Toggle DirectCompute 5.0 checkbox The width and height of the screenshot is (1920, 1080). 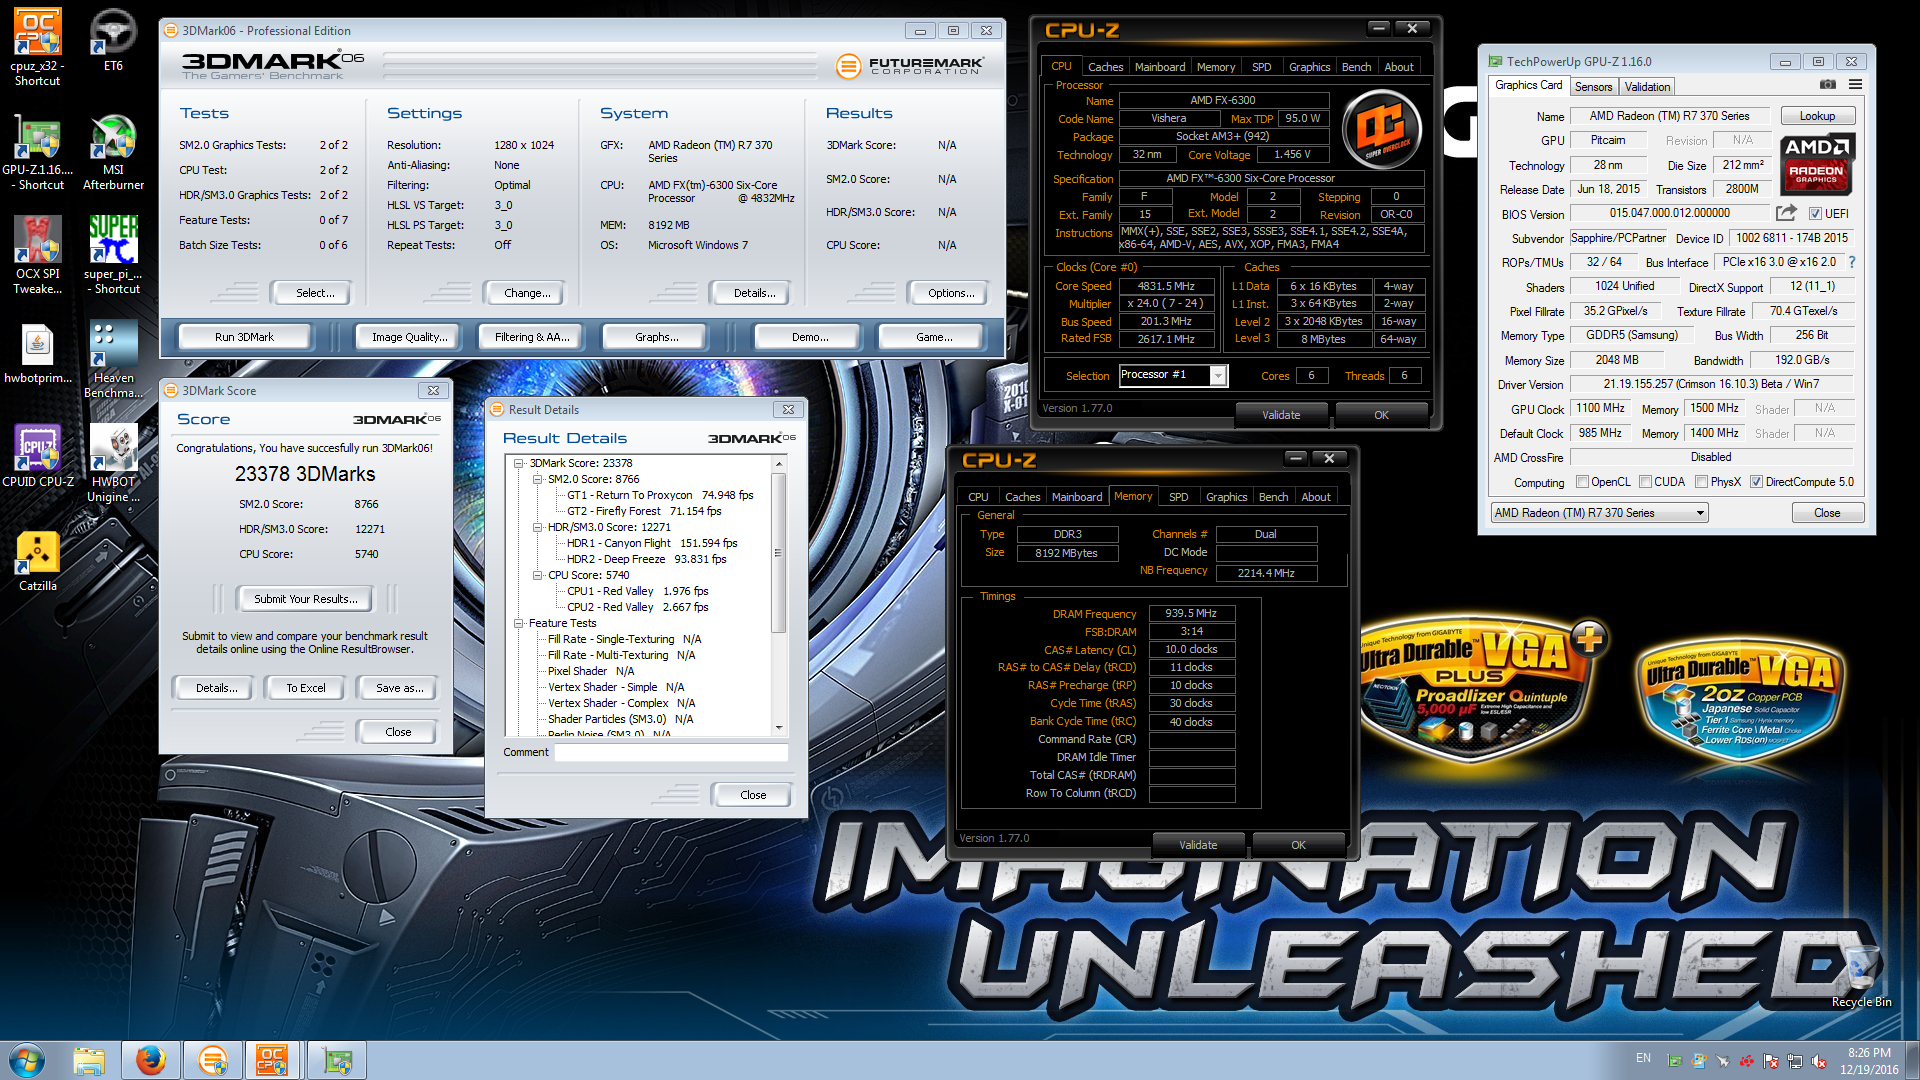point(1756,482)
